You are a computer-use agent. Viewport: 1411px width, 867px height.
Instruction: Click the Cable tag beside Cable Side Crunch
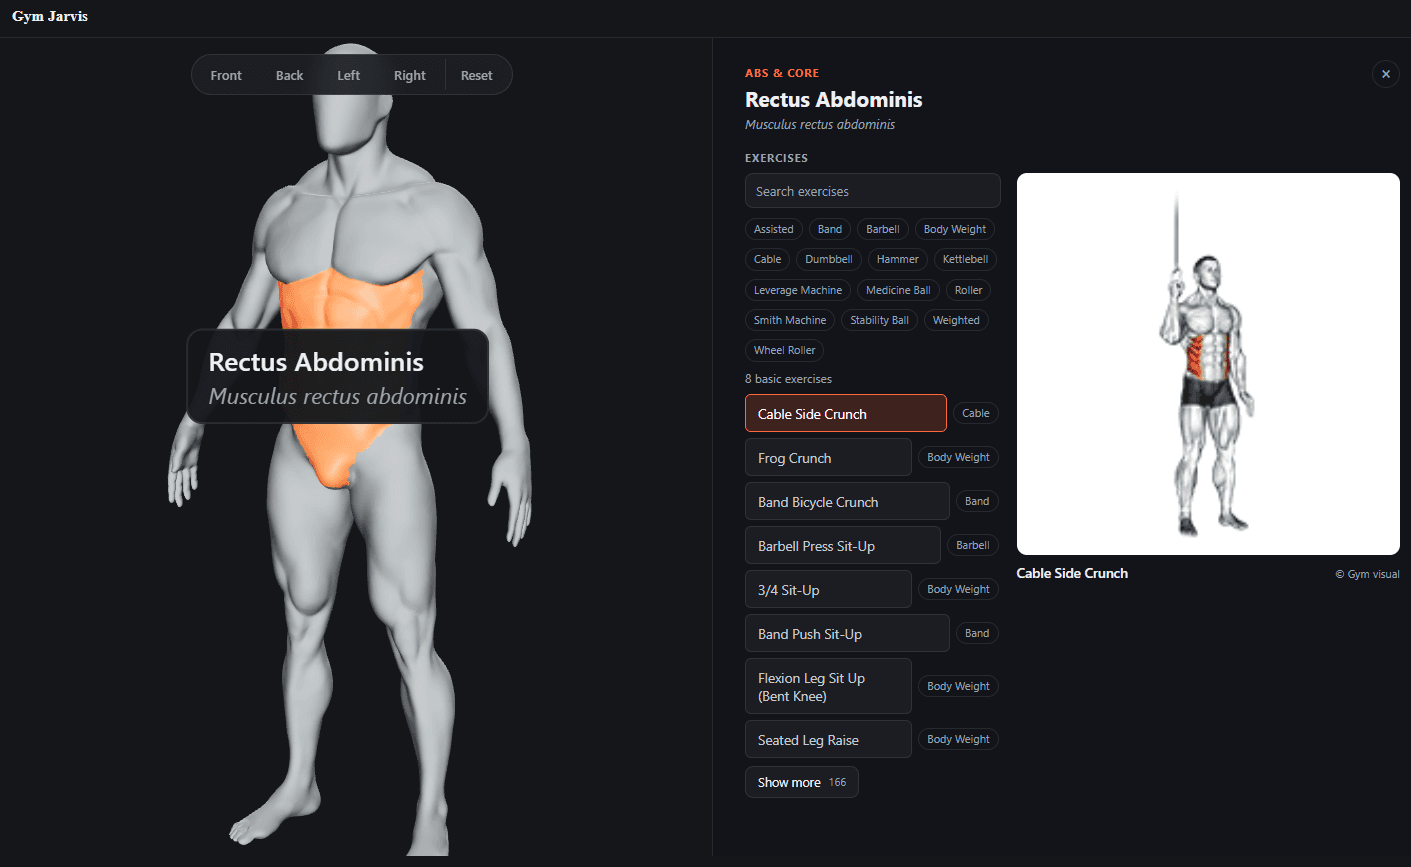[x=975, y=413]
